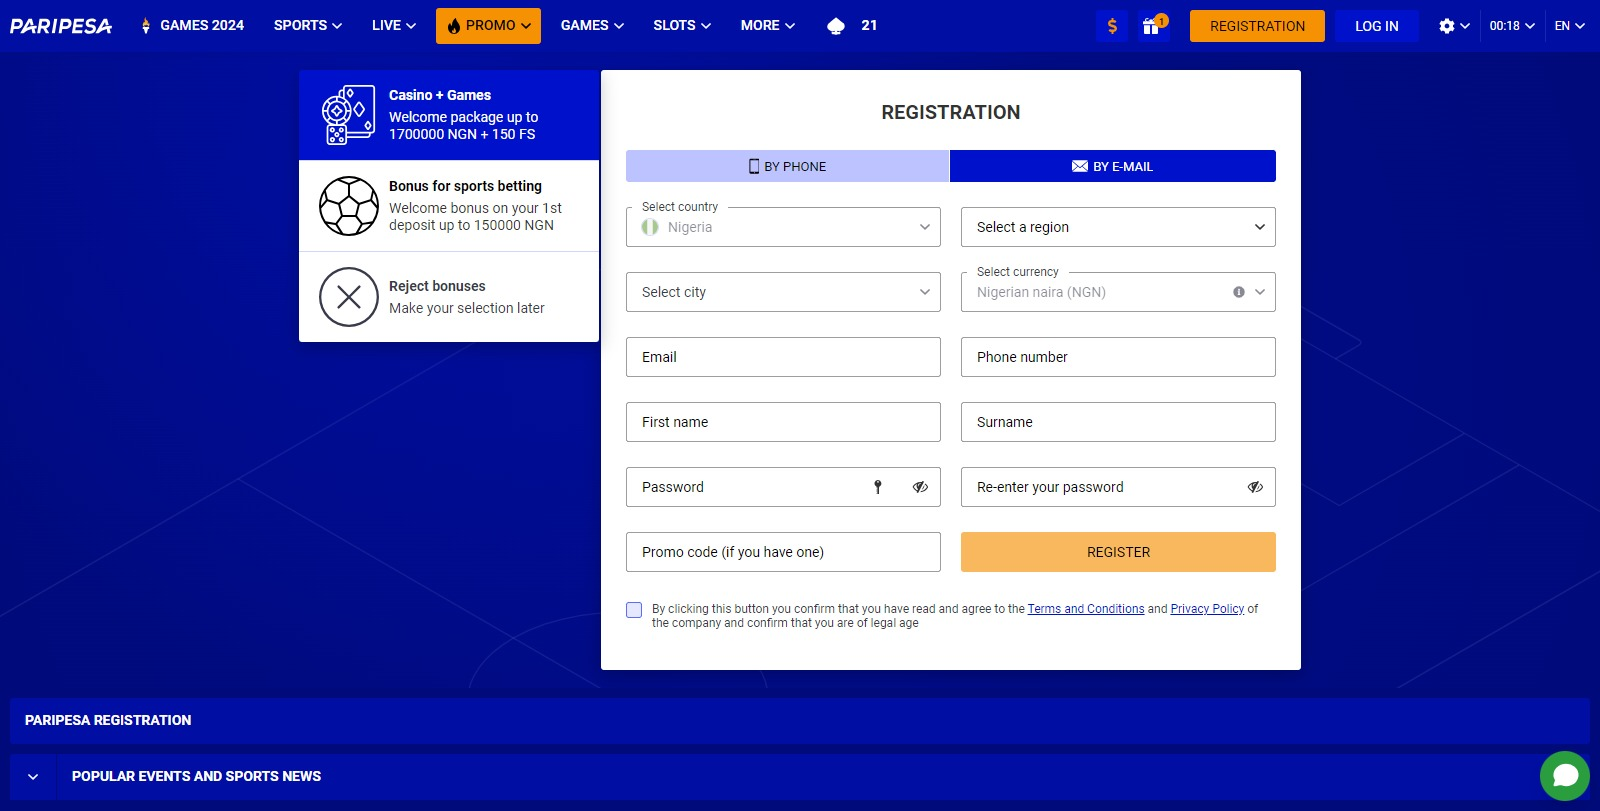This screenshot has height=811, width=1600.
Task: Switch to the By Phone tab
Action: point(787,166)
